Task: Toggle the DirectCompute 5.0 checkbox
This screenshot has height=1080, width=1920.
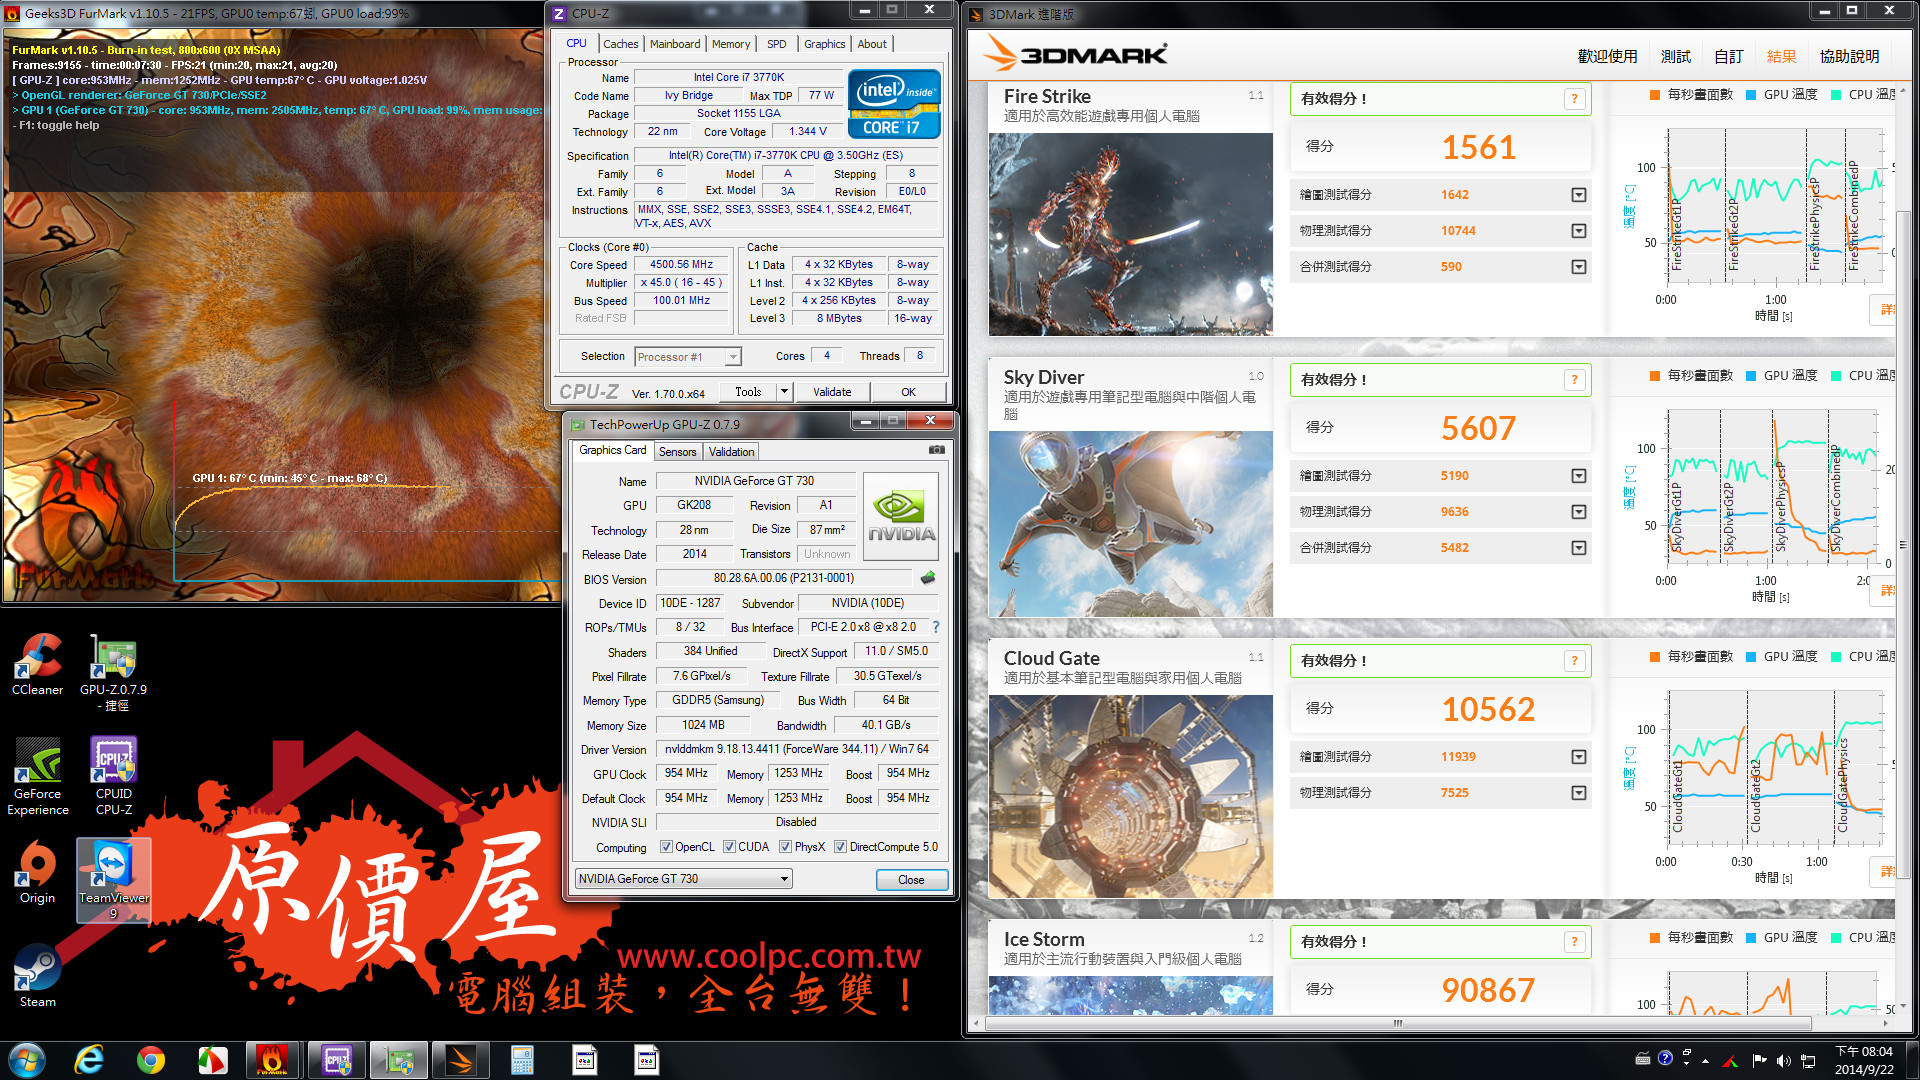Action: [840, 847]
